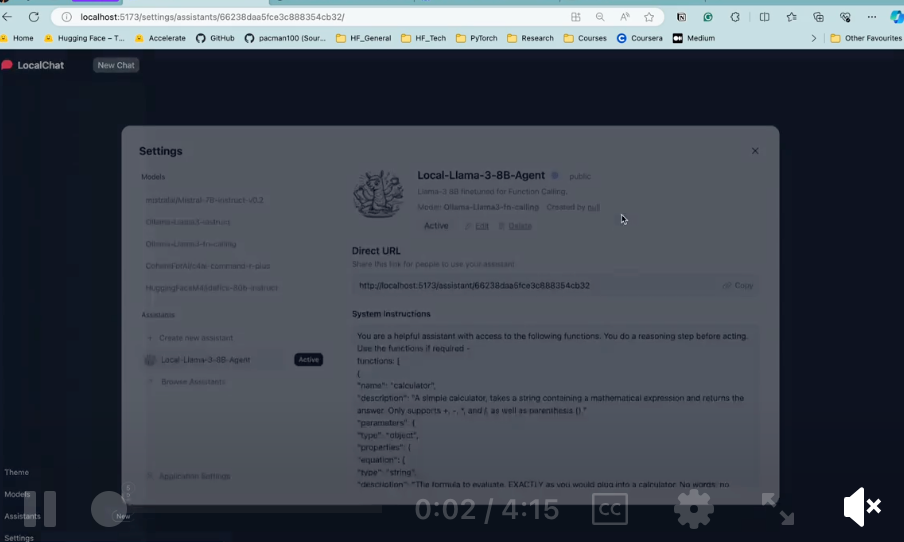This screenshot has height=542, width=904.
Task: Expand the Courses bookmark folder
Action: coord(585,38)
